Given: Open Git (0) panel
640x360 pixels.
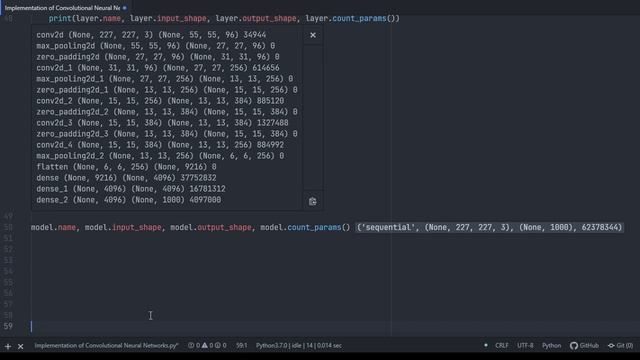Looking at the screenshot, I should click(620, 346).
